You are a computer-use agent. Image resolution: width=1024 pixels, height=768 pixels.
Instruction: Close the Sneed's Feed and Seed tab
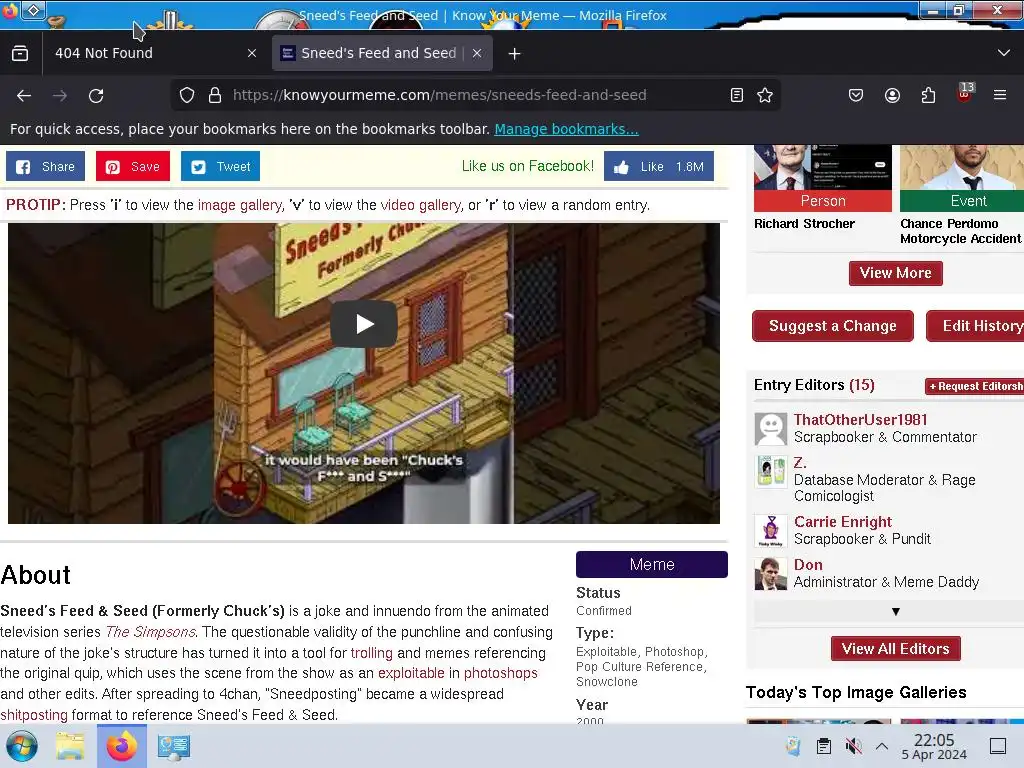click(x=477, y=54)
